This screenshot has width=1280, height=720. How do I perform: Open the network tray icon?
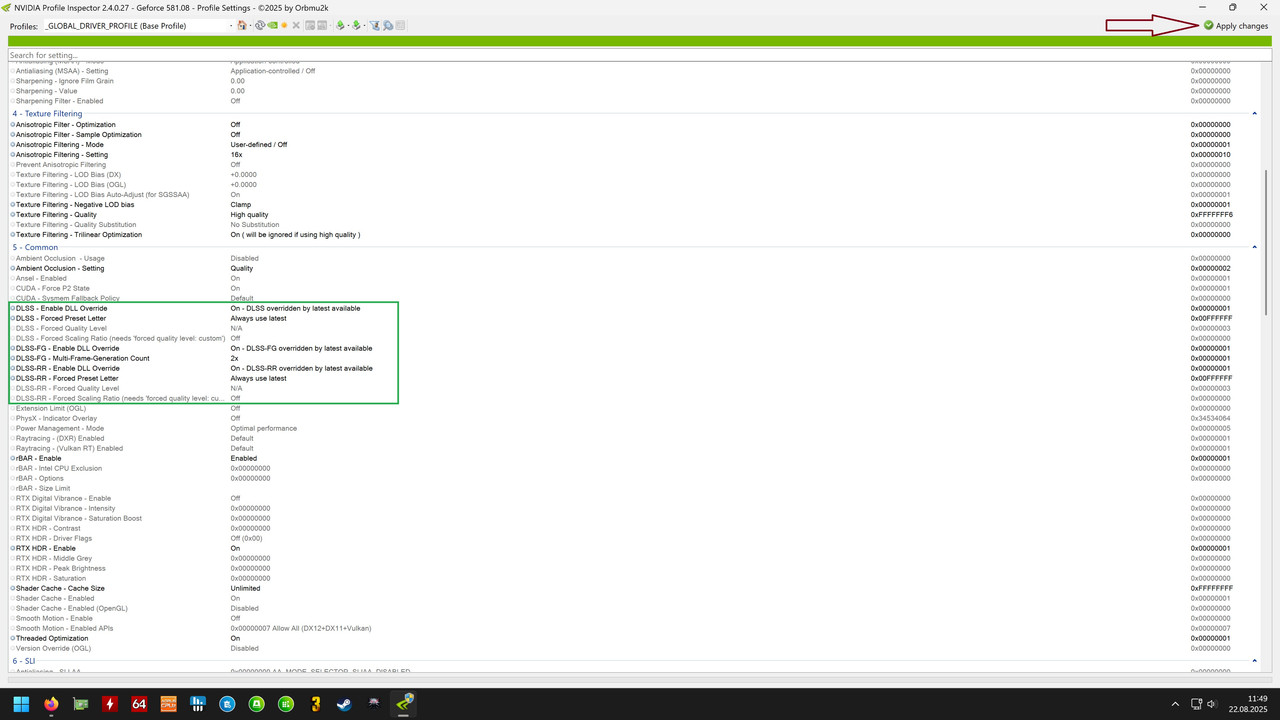[1196, 704]
